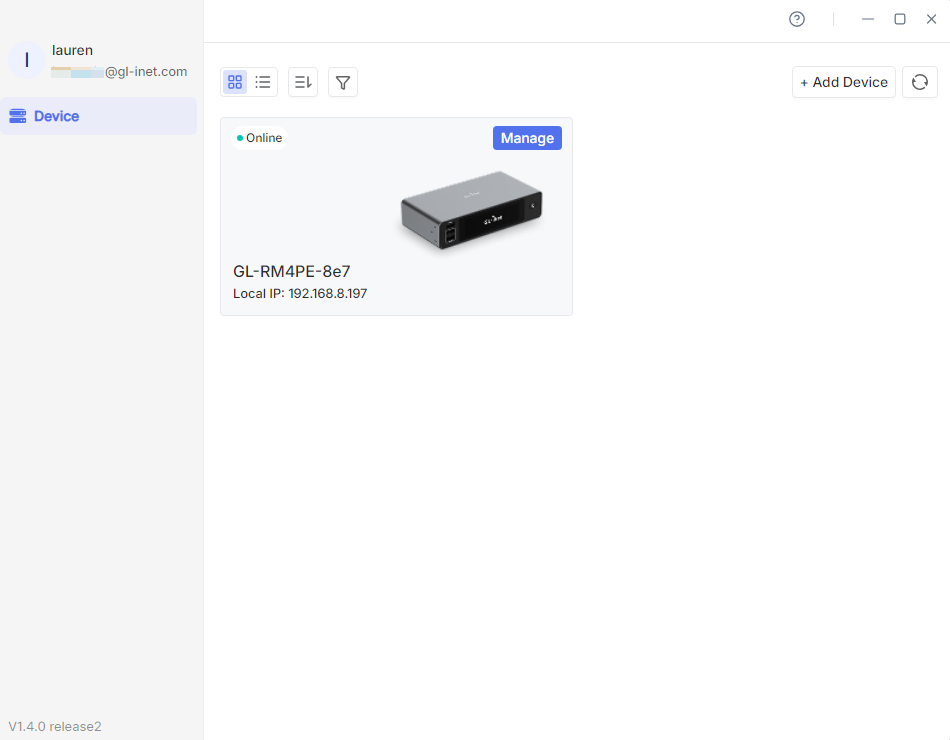The width and height of the screenshot is (950, 740).
Task: Click the lauren user avatar
Action: 27,60
